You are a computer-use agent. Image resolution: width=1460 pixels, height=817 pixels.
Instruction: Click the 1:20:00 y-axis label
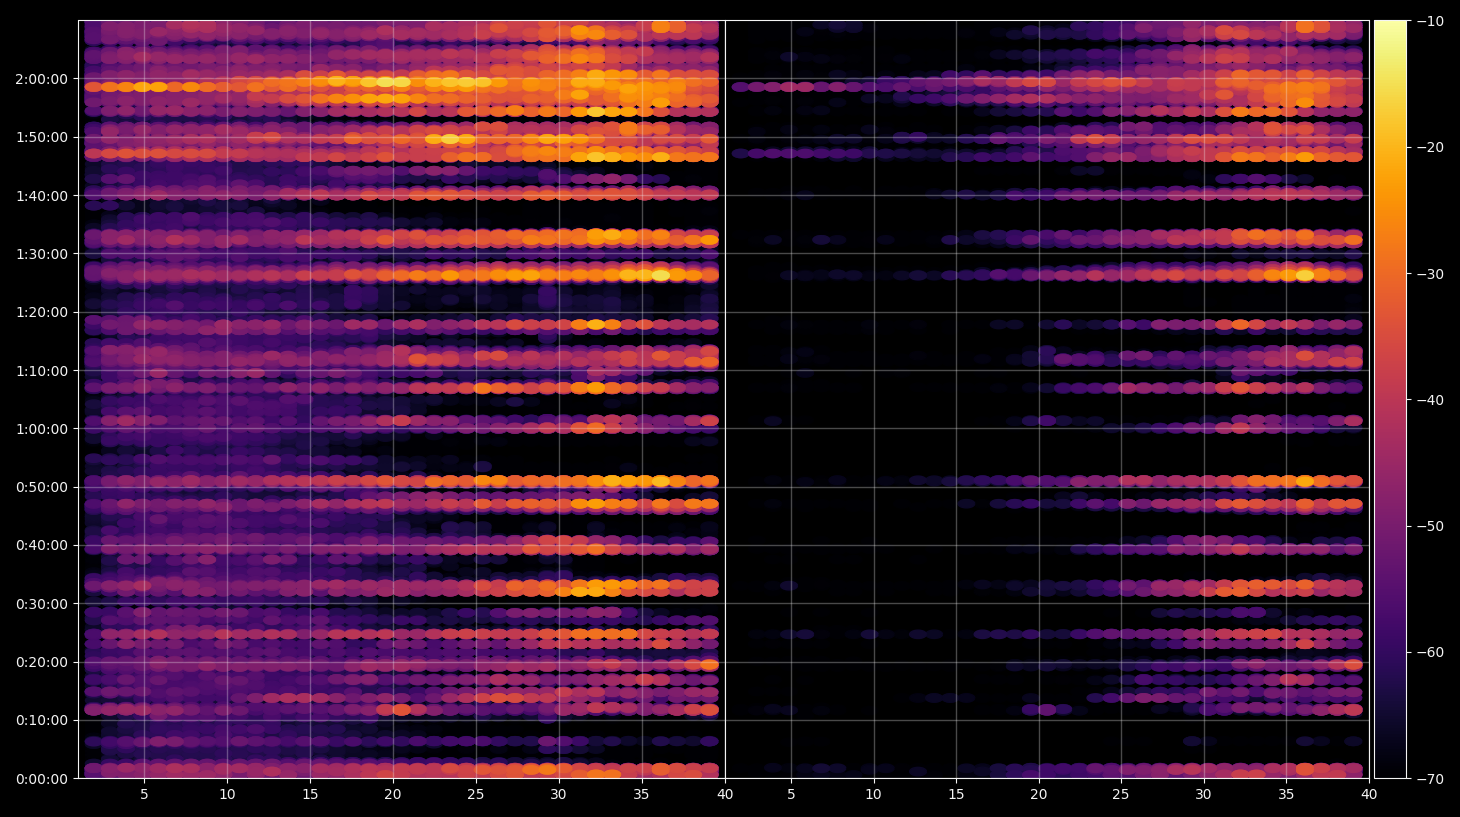pos(42,312)
